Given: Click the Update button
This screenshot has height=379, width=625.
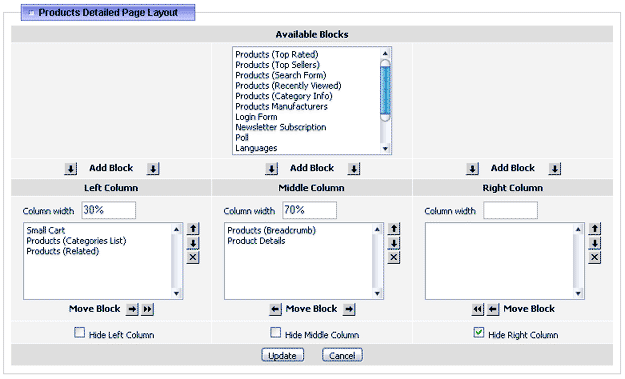Looking at the screenshot, I should pos(283,355).
